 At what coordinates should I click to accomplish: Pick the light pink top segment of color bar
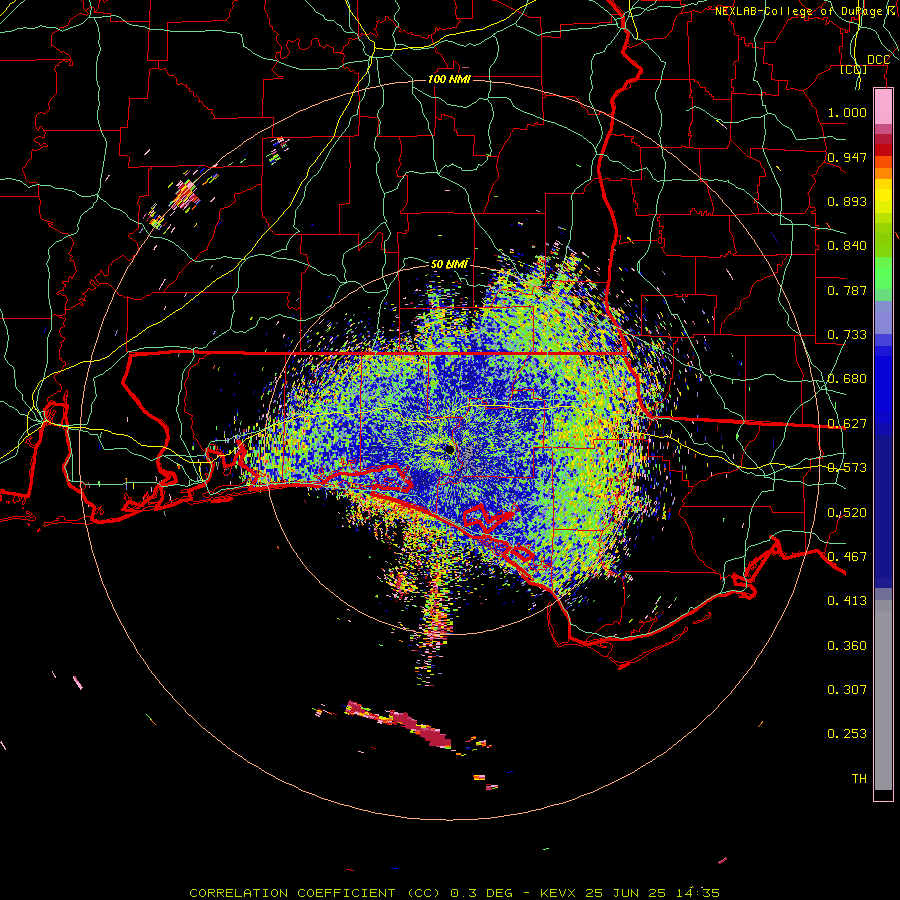click(x=883, y=107)
